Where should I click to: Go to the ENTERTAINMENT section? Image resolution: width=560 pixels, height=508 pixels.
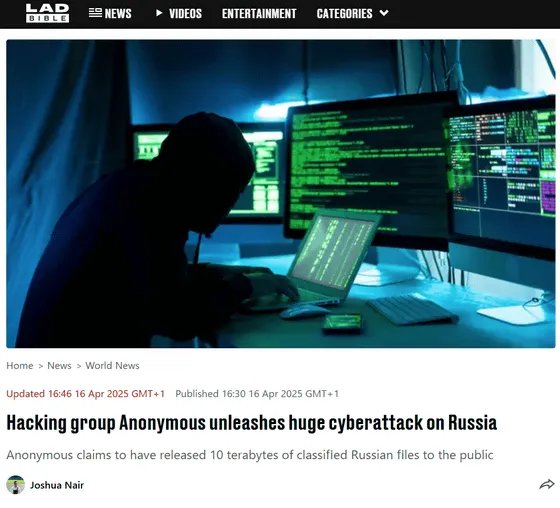click(x=259, y=14)
